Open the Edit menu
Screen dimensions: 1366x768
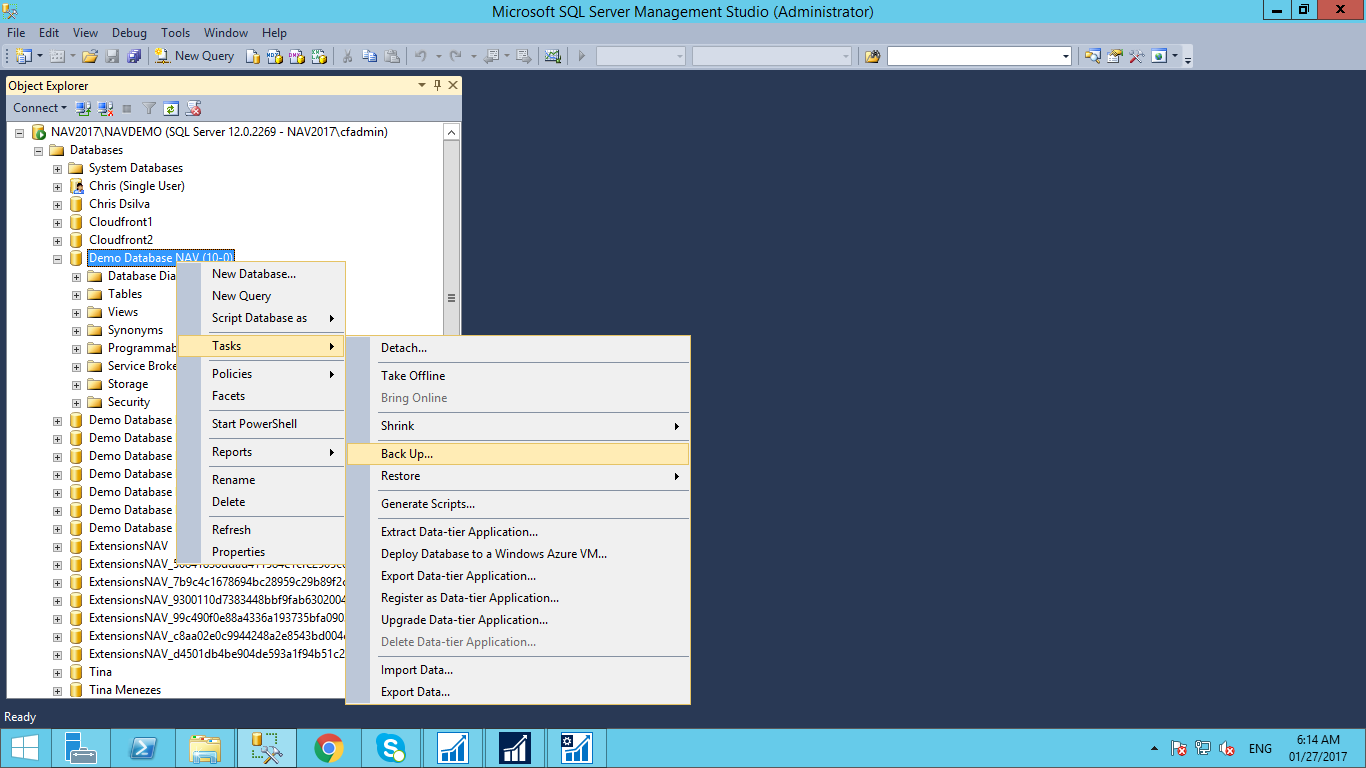point(49,33)
